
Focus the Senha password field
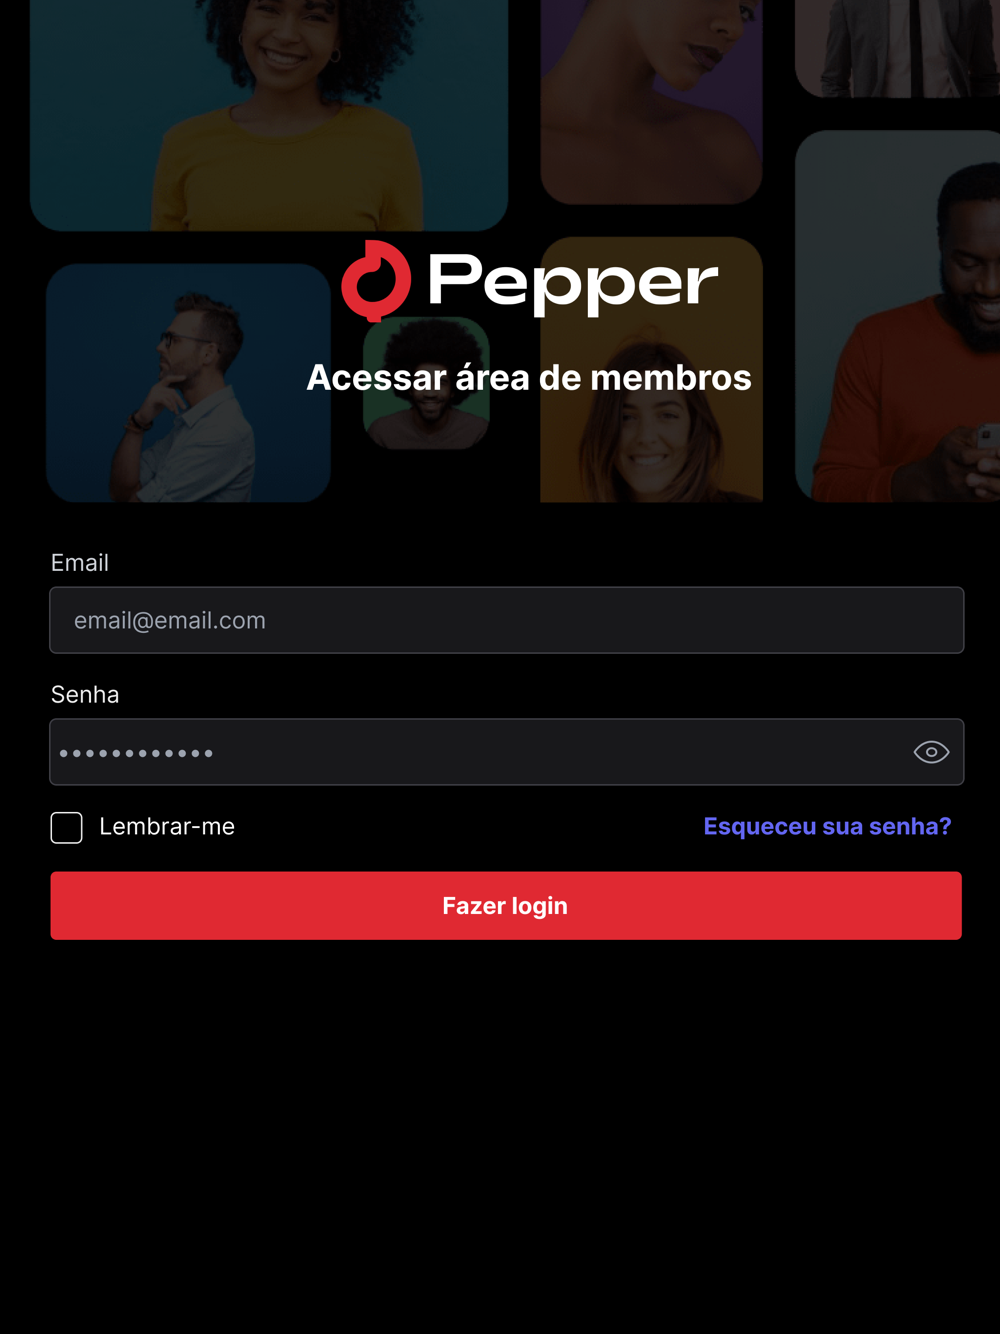coord(507,752)
